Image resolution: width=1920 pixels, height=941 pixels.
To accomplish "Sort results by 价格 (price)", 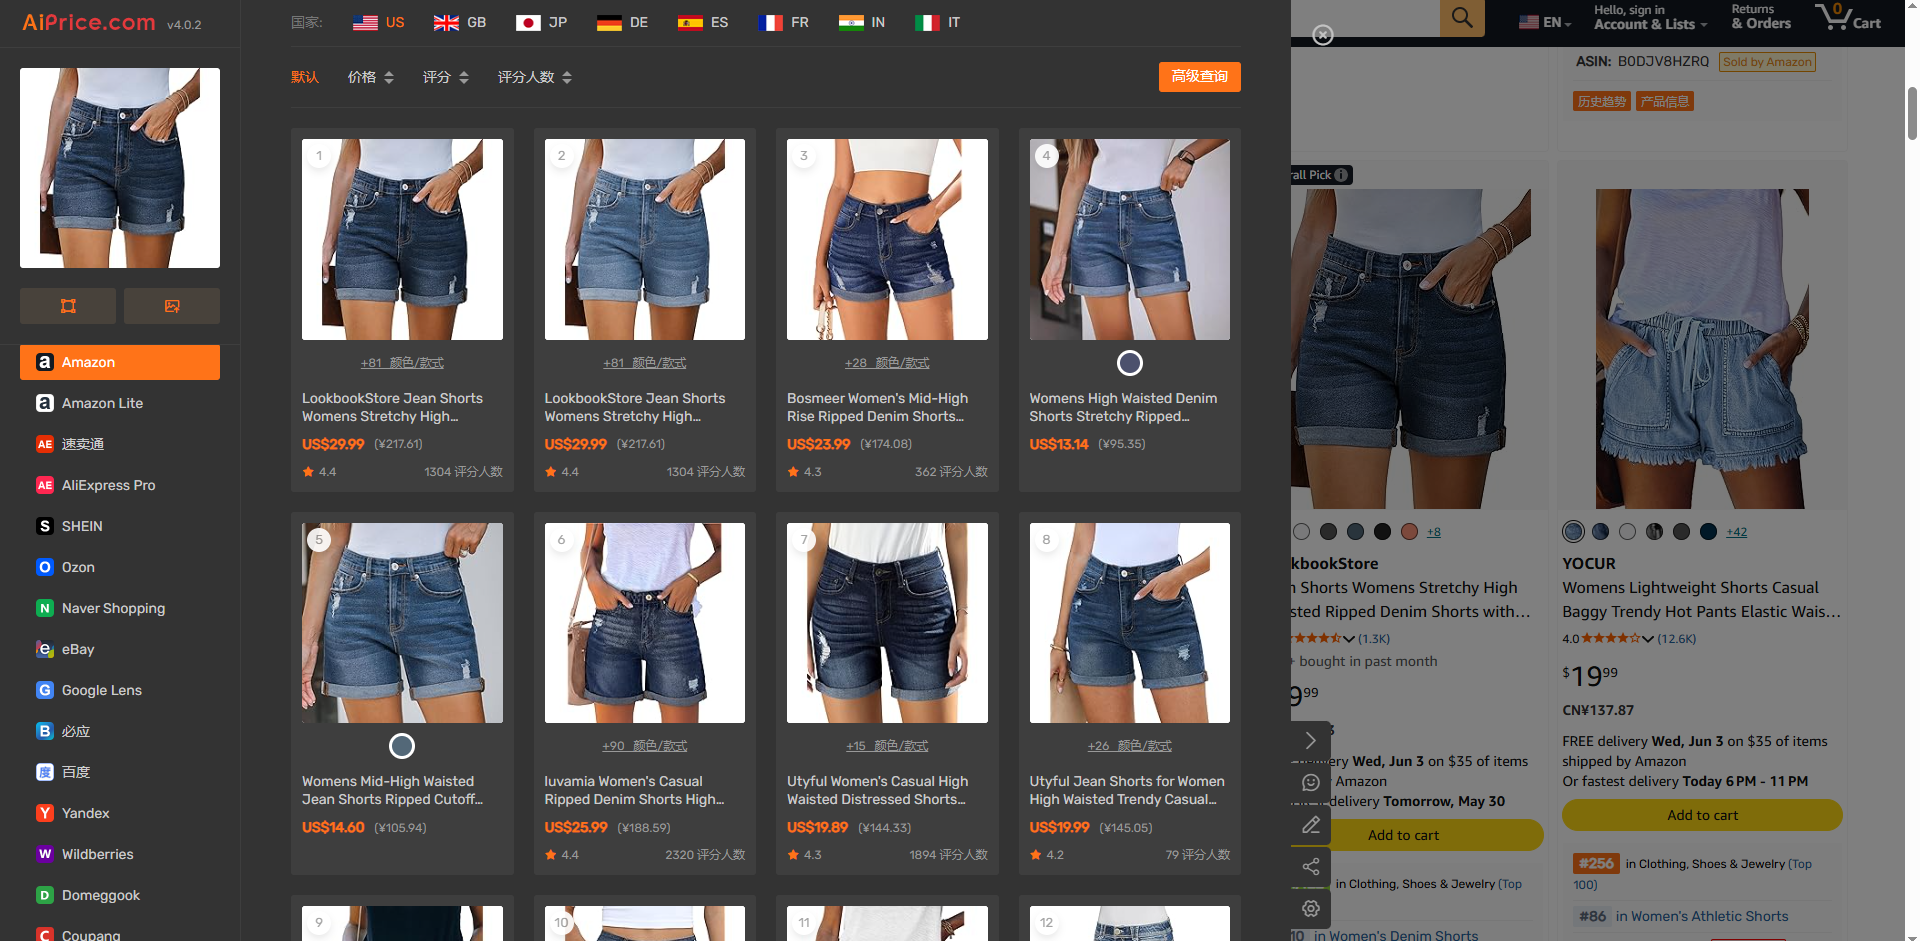I will (371, 77).
